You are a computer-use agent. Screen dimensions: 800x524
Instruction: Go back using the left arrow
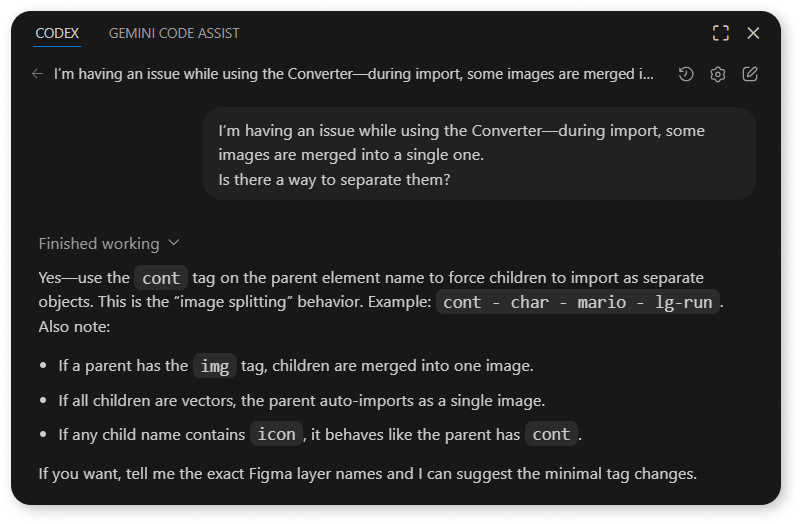click(x=37, y=74)
